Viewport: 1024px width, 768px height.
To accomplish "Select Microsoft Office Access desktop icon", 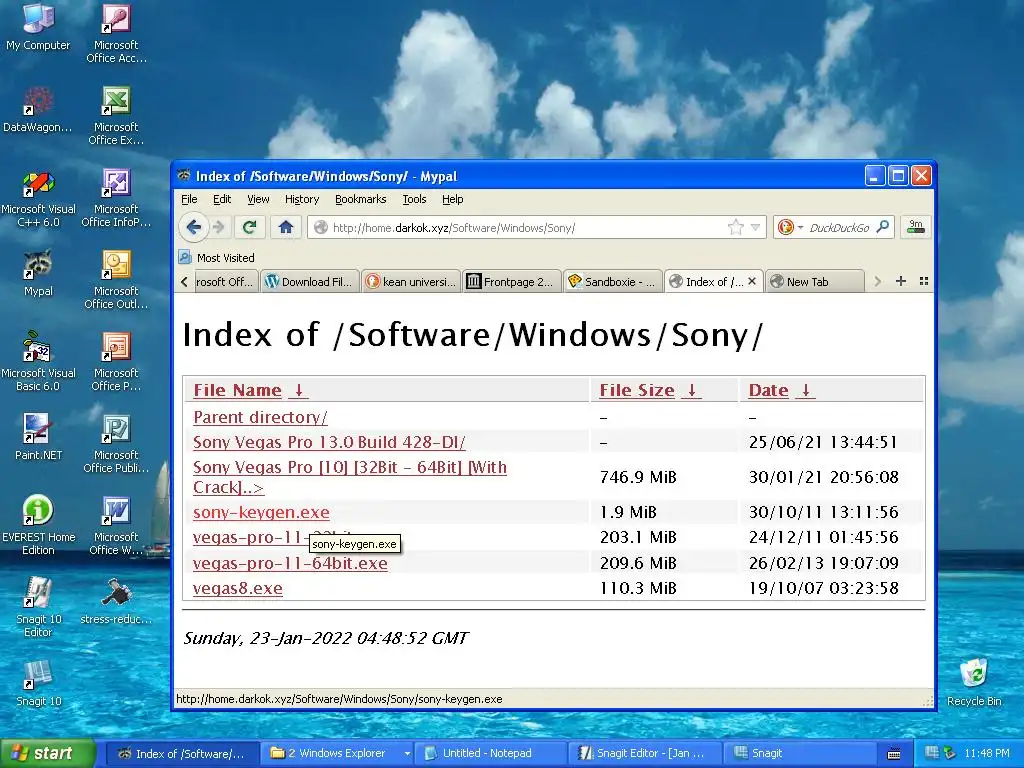I will click(x=116, y=34).
